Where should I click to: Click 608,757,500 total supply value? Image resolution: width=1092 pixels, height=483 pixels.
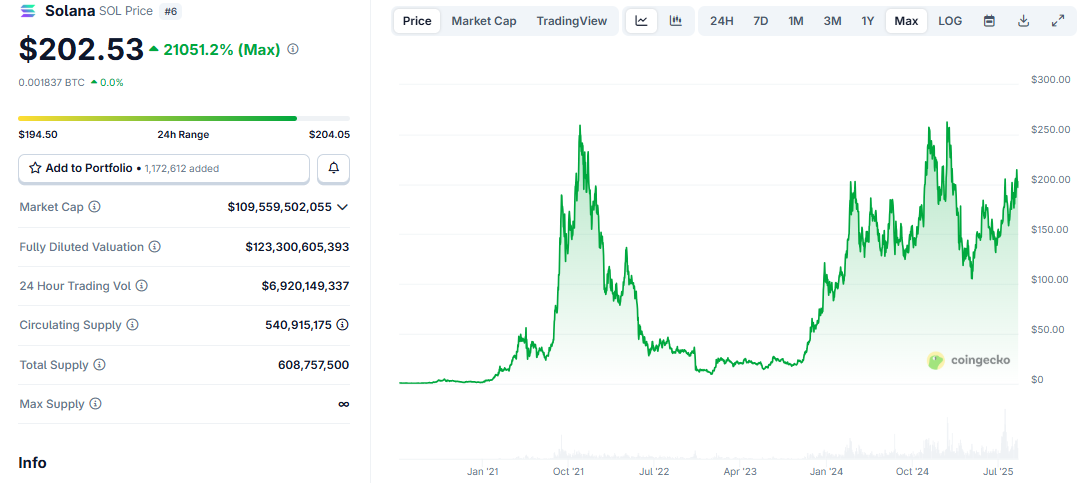coord(313,365)
